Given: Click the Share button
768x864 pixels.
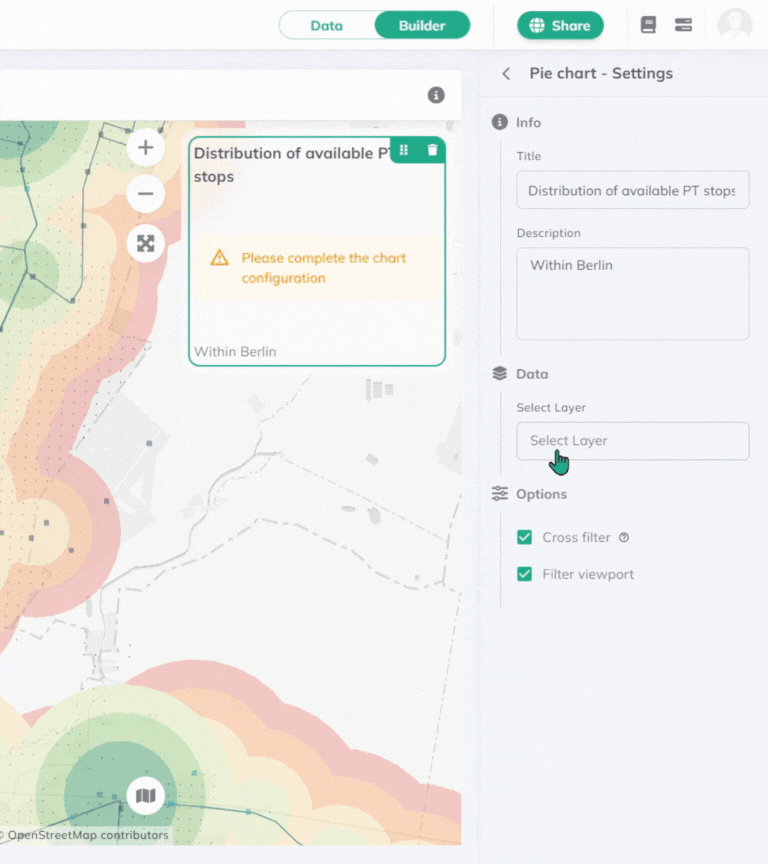Looking at the screenshot, I should click(560, 25).
